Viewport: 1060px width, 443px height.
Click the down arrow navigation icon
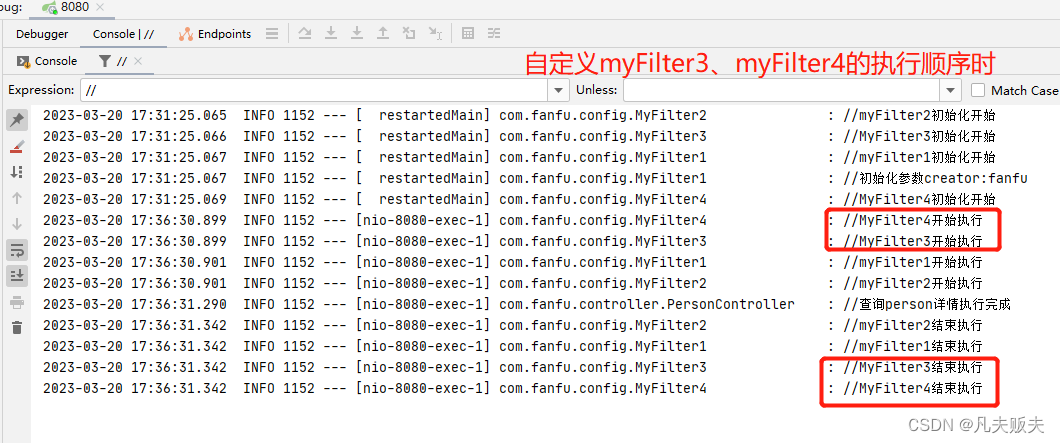click(x=17, y=224)
